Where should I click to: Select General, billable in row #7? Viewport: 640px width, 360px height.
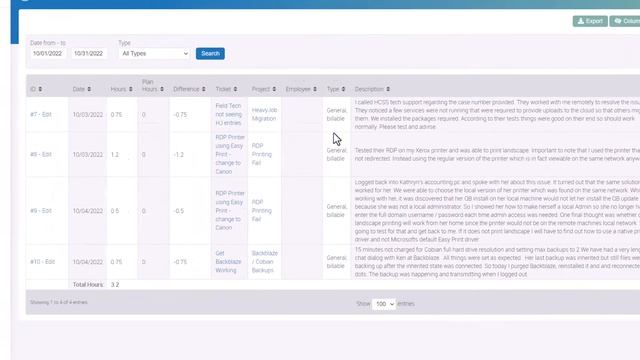(x=337, y=115)
